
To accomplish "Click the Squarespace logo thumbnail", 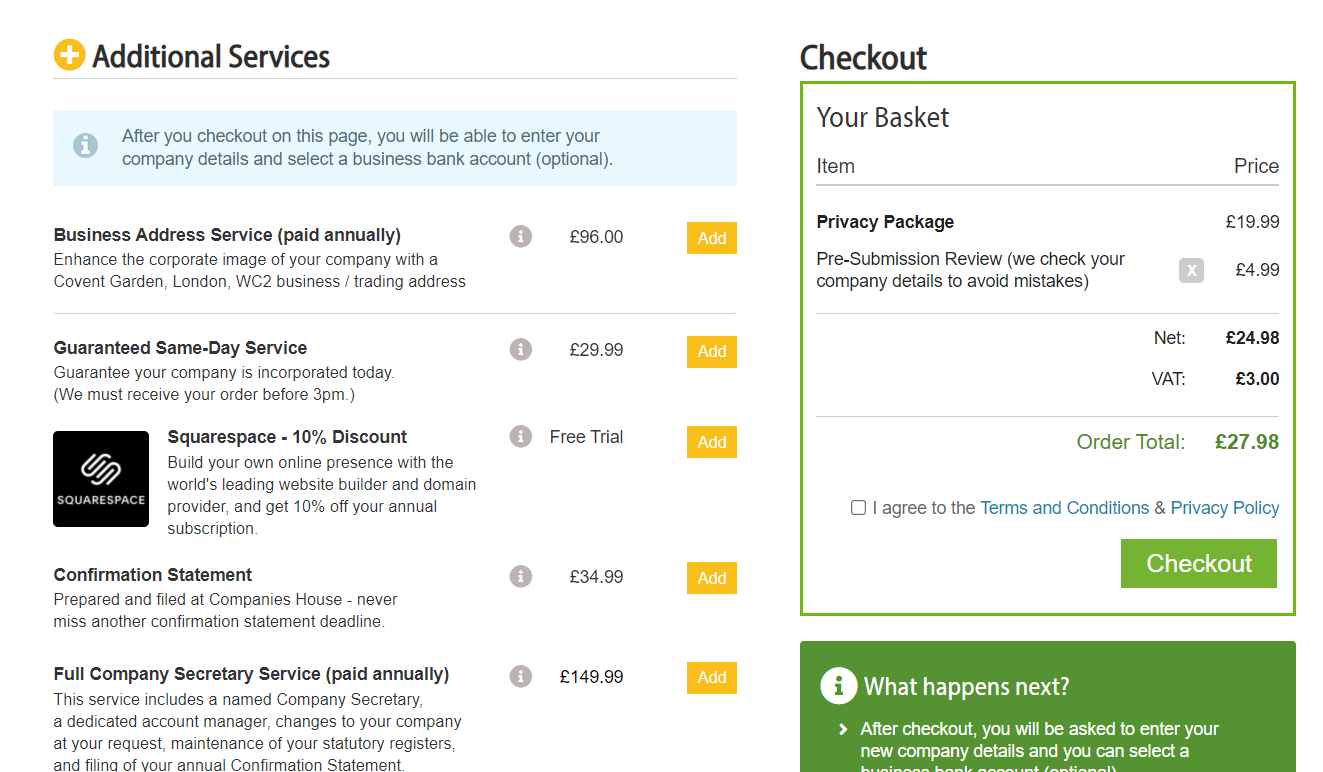I will (101, 479).
